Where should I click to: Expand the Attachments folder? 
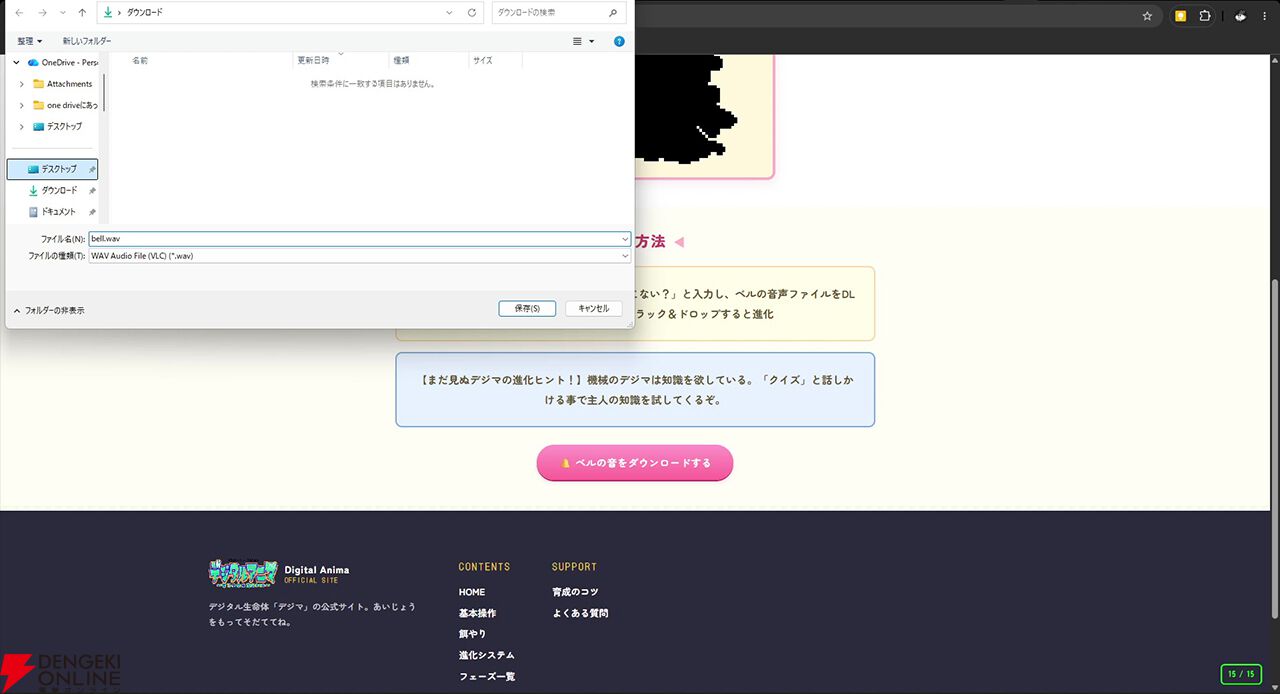pos(21,84)
